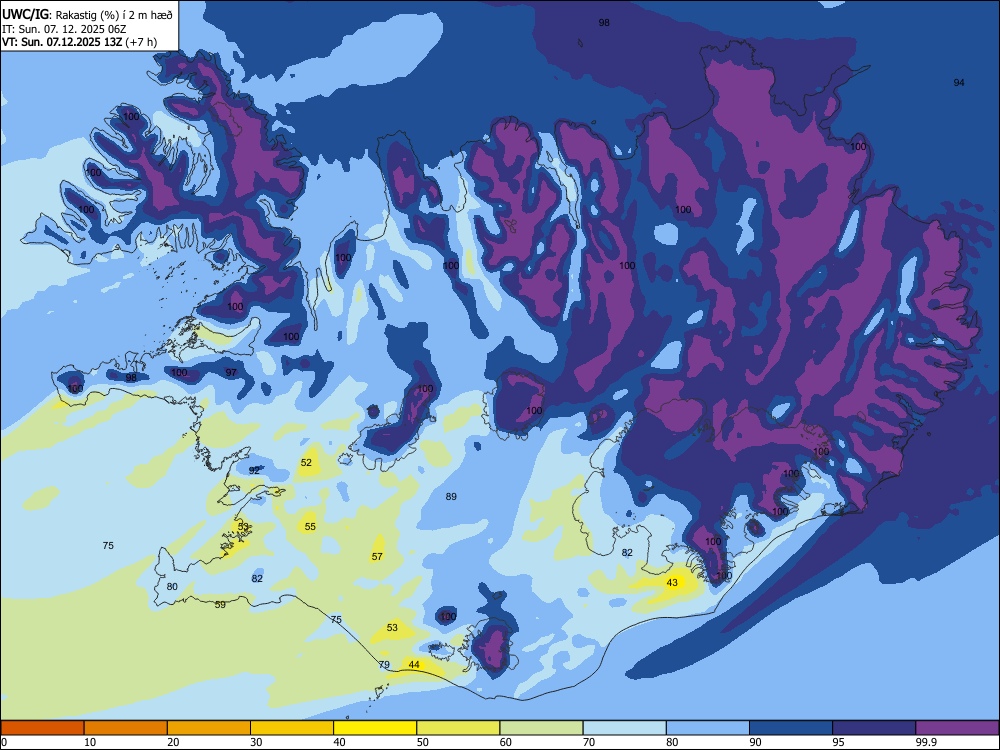Click the map value 44 on the south coast
This screenshot has height=750, width=1000.
click(414, 665)
